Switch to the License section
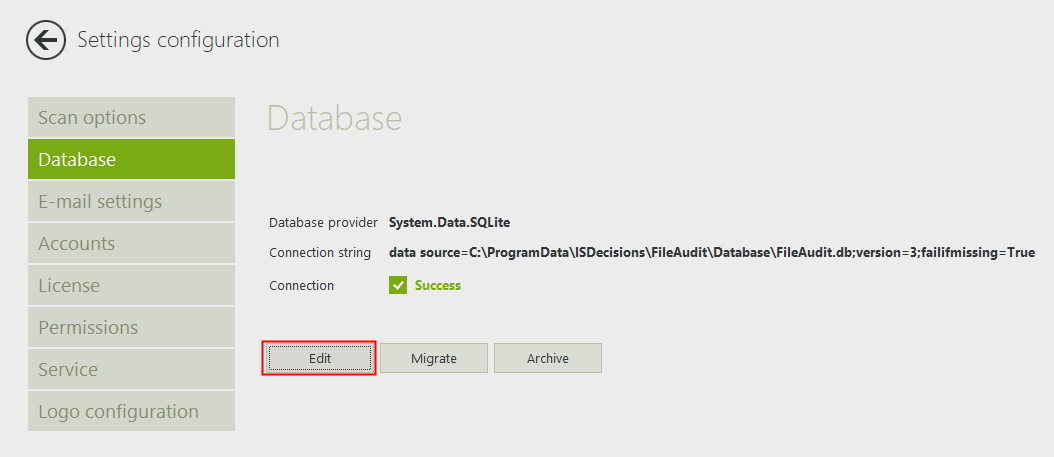This screenshot has height=457, width=1054. tap(131, 286)
